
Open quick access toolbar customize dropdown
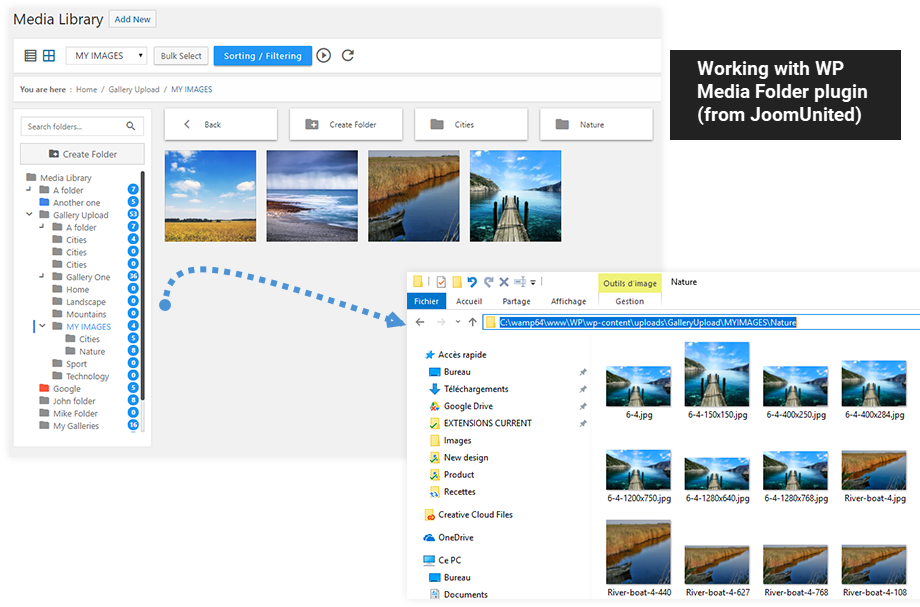click(533, 282)
